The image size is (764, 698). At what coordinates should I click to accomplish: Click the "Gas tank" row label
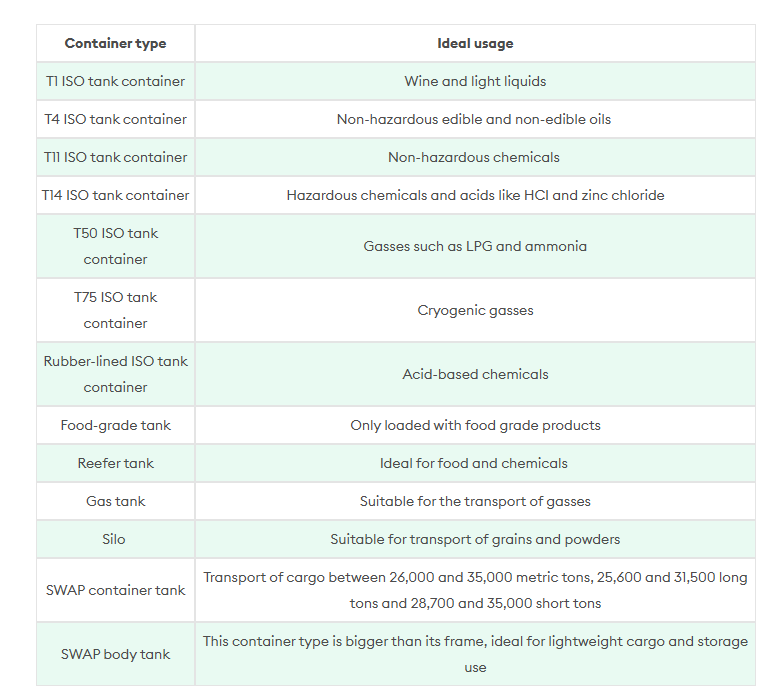[115, 501]
